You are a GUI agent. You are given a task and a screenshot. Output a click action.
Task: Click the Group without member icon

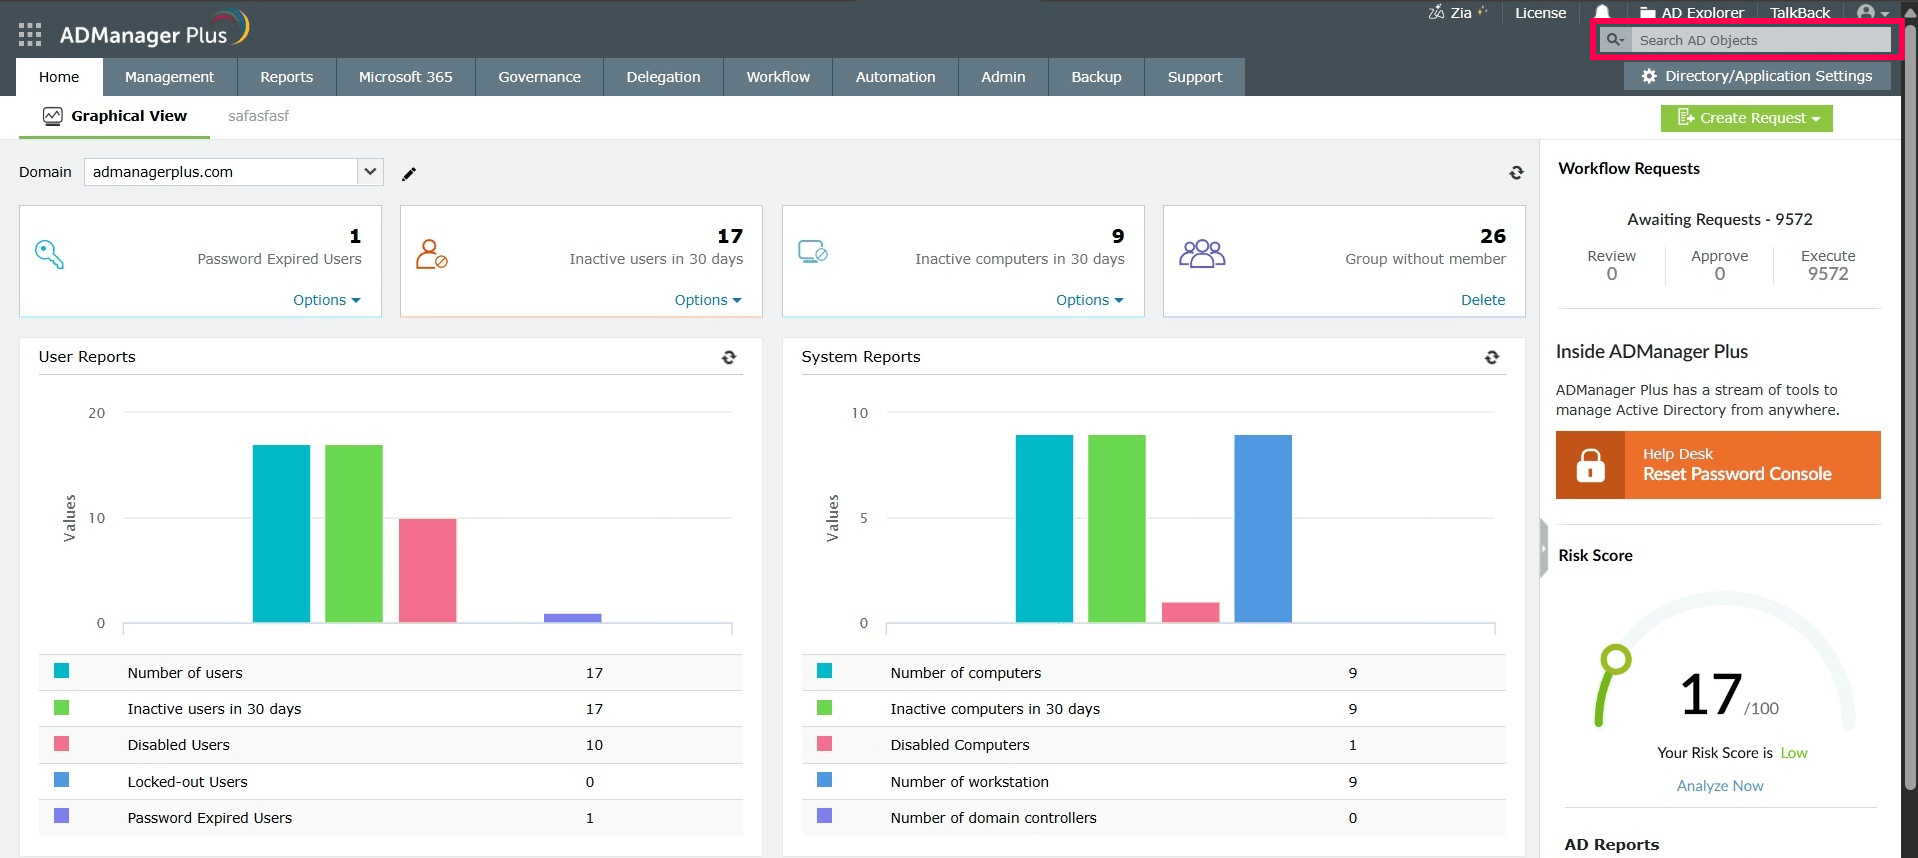tap(1201, 254)
